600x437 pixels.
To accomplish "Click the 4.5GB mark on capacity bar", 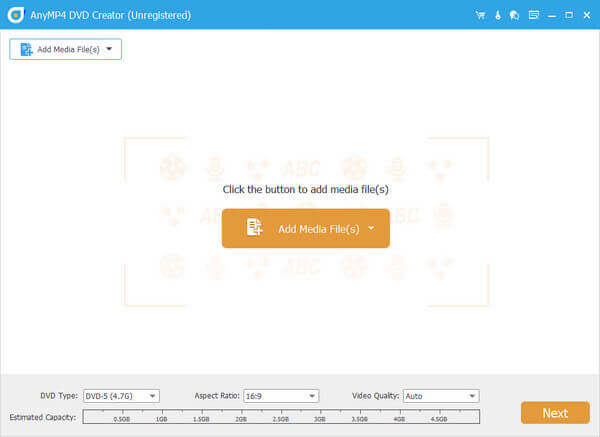I will 439,419.
